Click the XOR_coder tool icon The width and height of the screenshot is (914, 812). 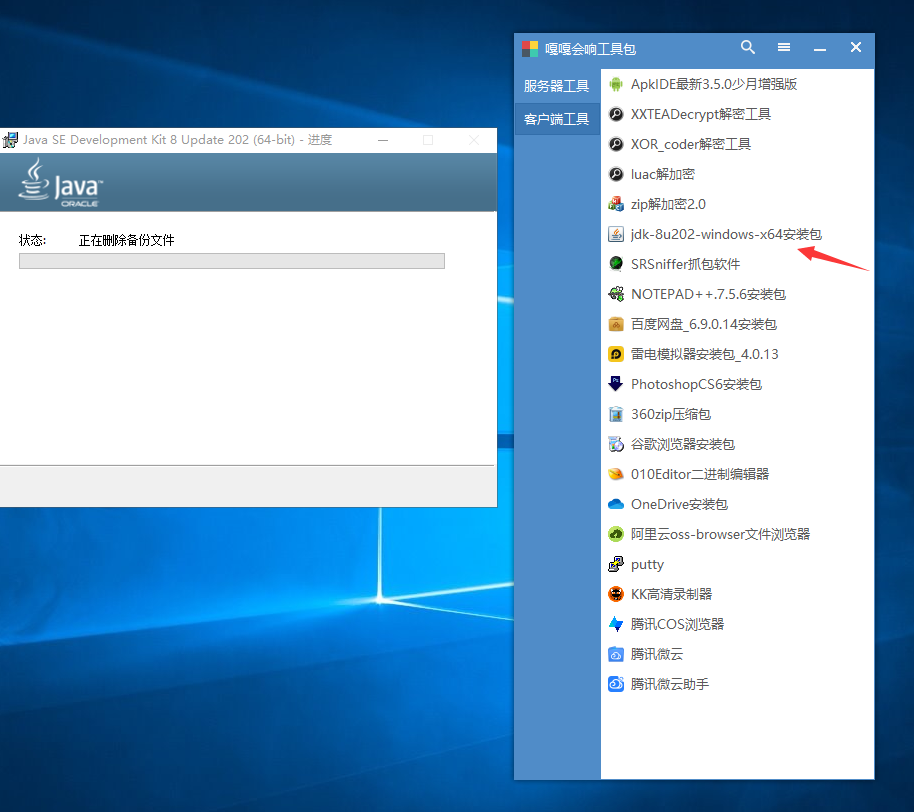(616, 144)
